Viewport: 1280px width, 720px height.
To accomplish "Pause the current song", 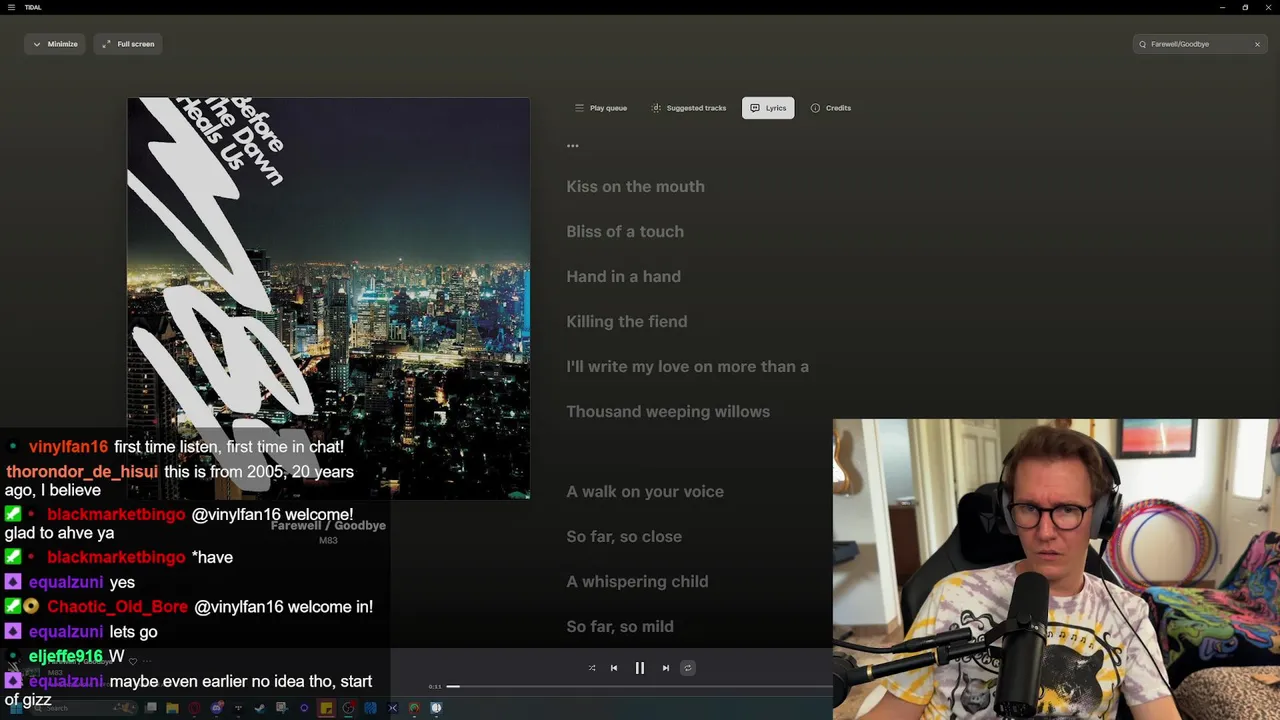I will pyautogui.click(x=640, y=668).
